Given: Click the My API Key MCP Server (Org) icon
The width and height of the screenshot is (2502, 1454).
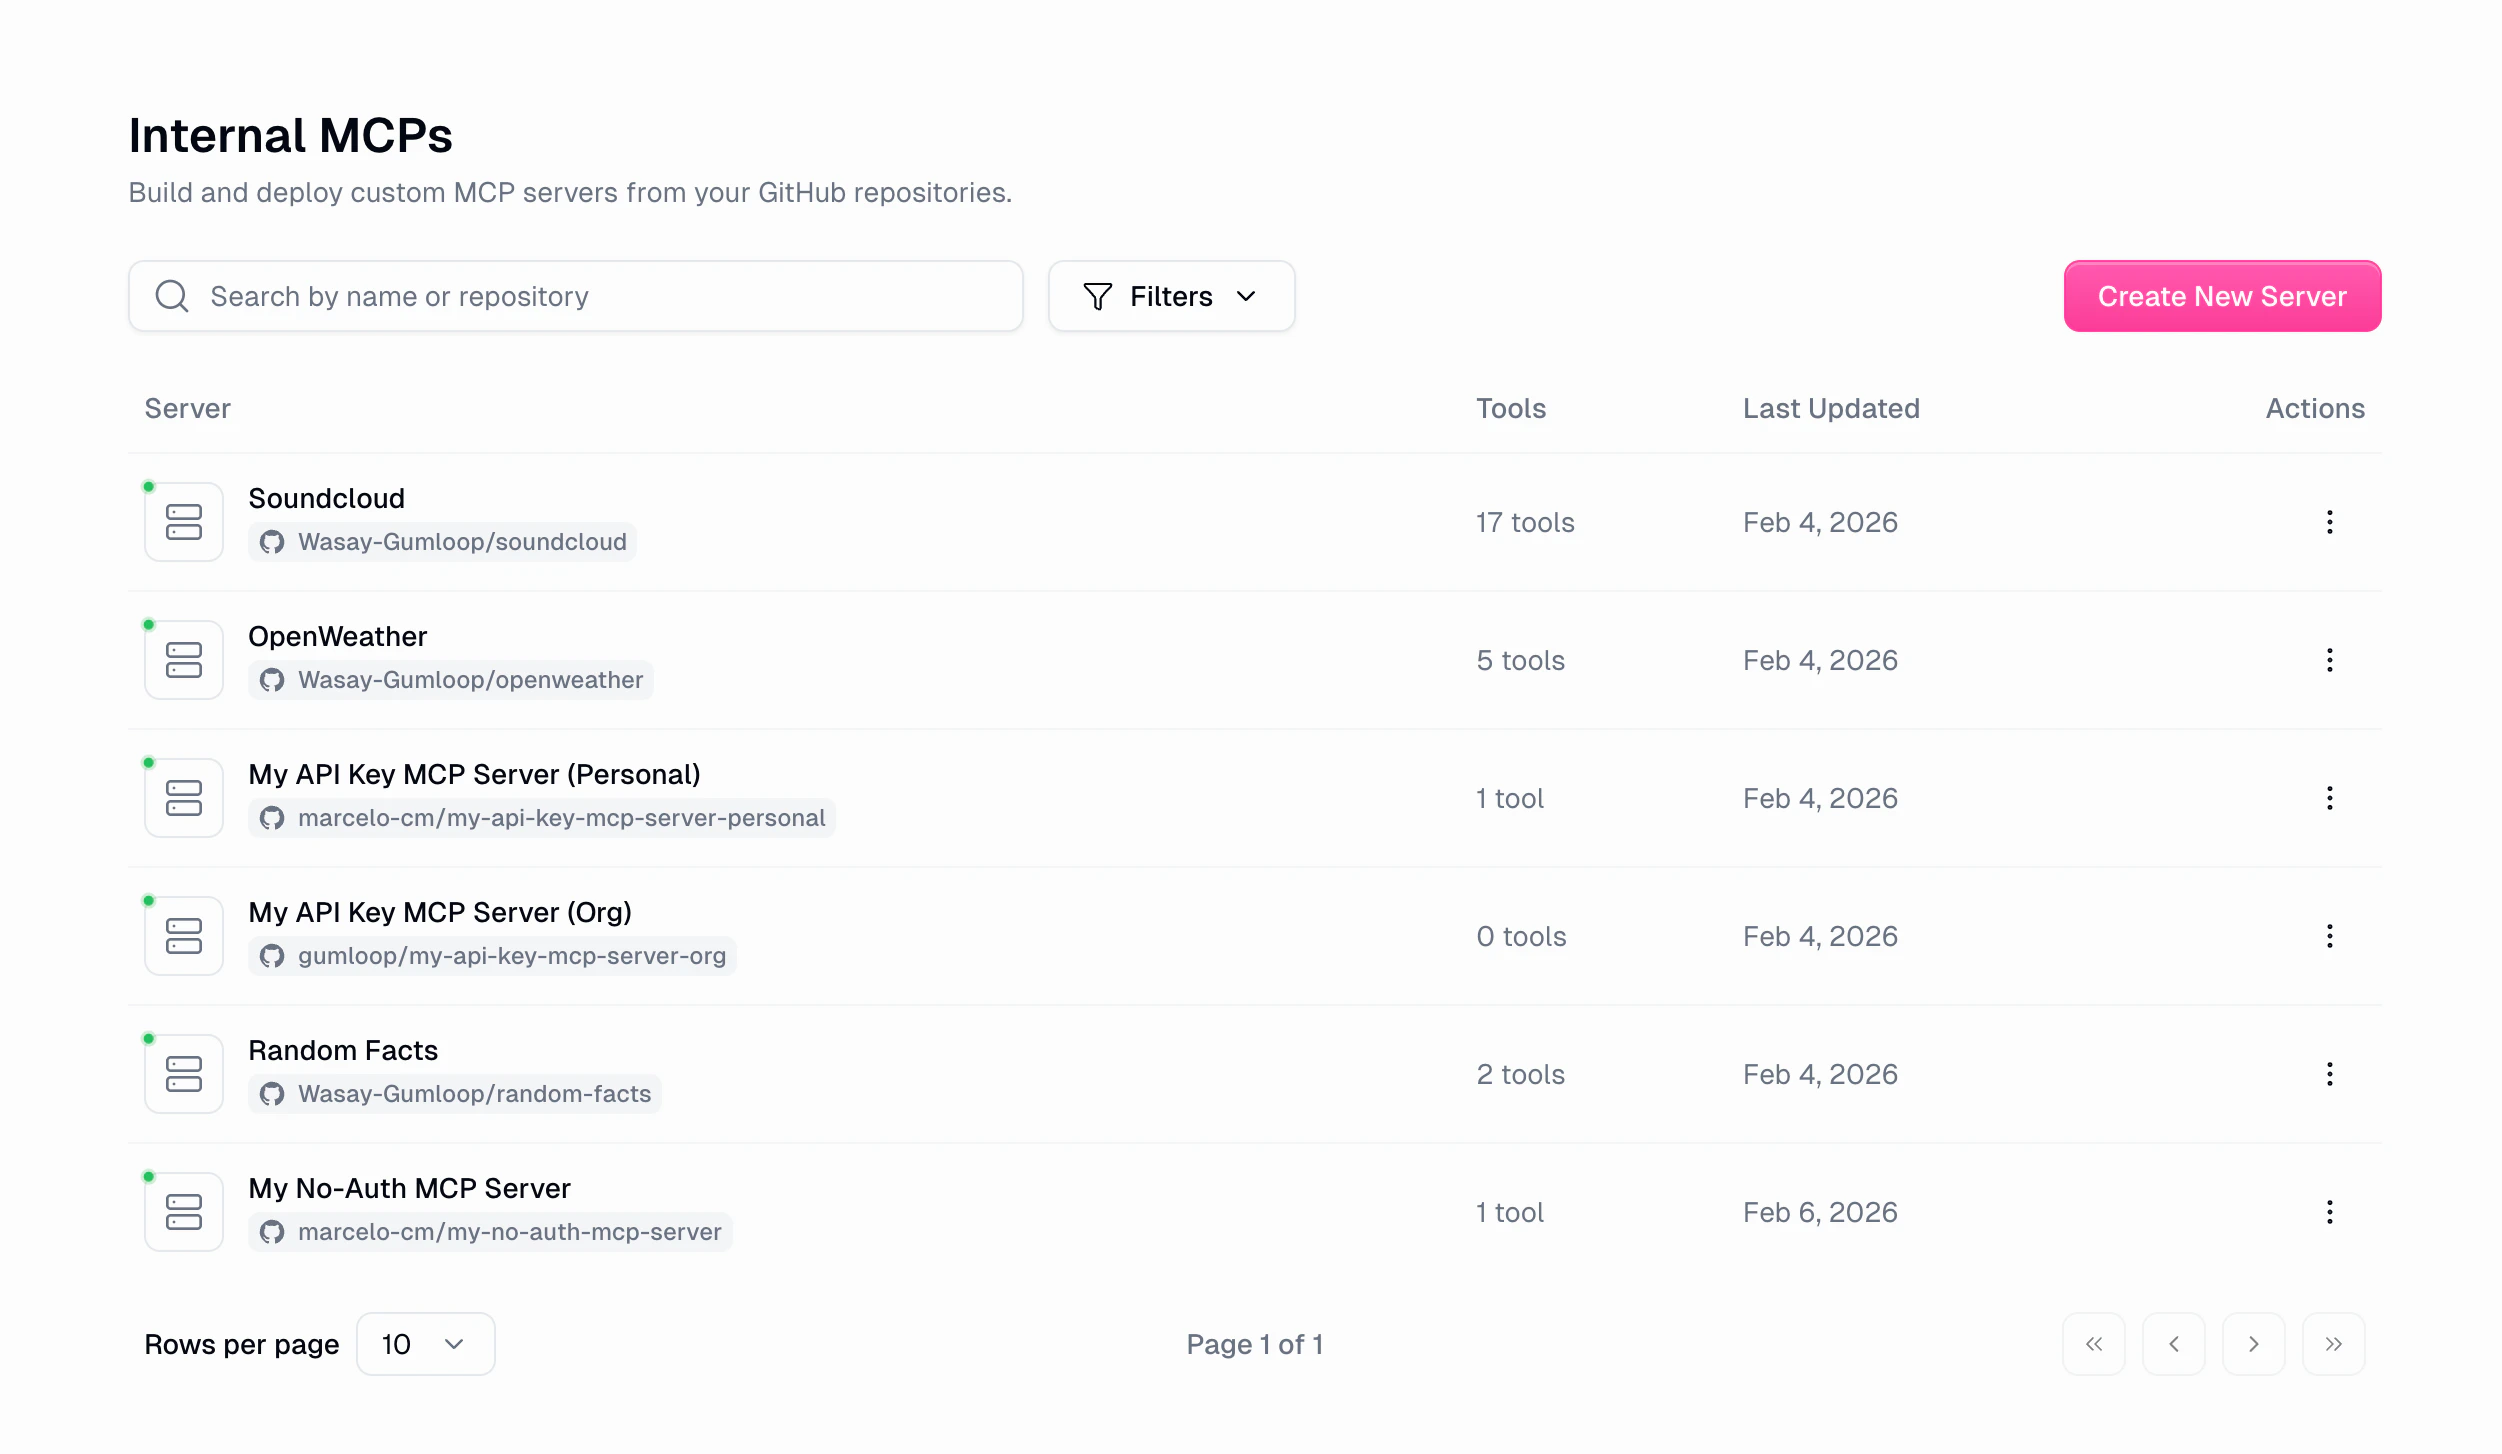Looking at the screenshot, I should point(184,936).
